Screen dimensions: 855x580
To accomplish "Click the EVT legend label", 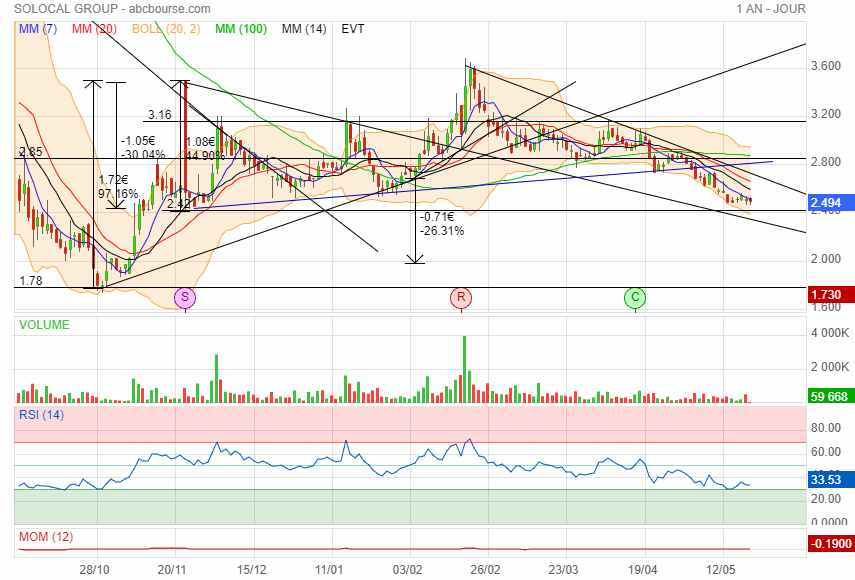I will [x=353, y=29].
